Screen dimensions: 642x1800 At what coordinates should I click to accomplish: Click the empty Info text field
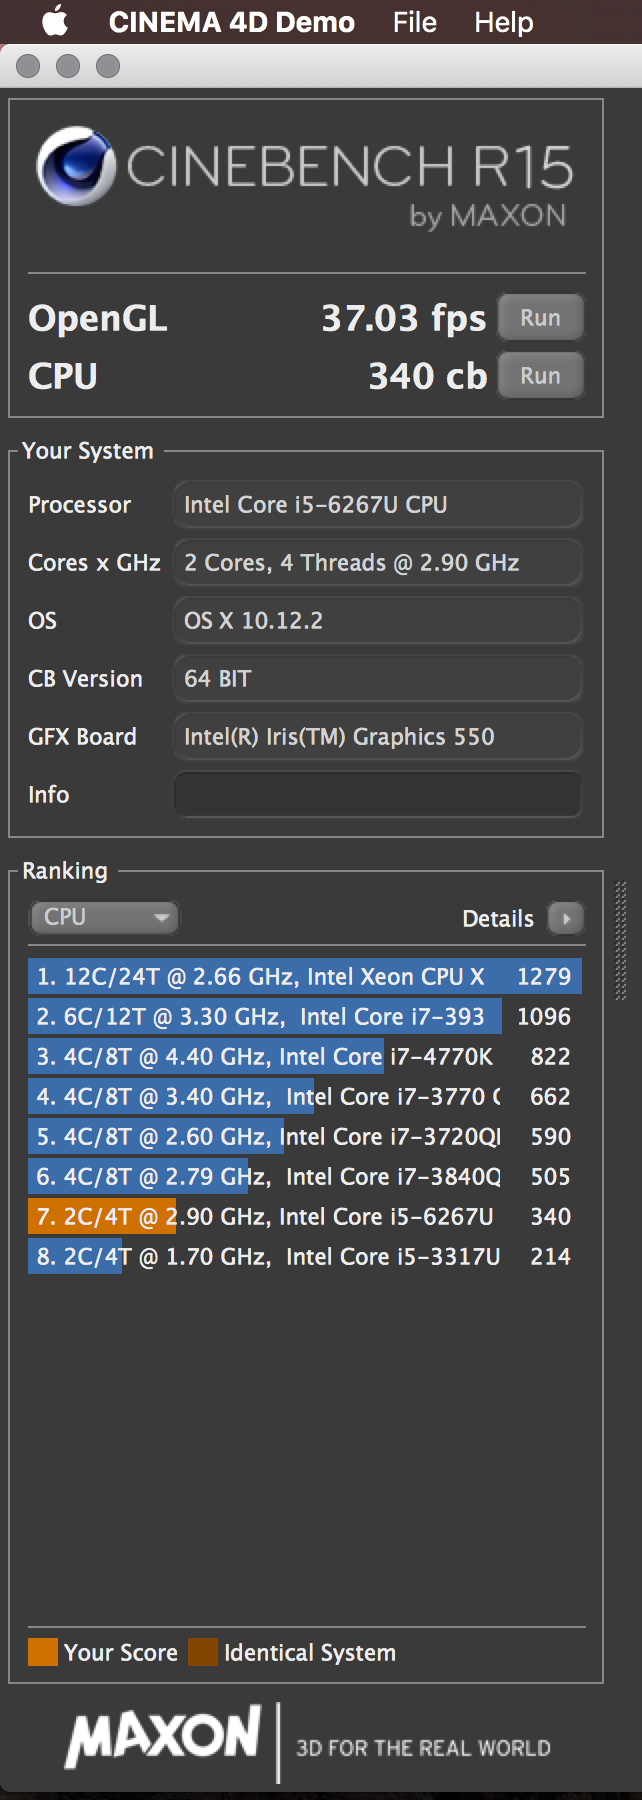(377, 795)
